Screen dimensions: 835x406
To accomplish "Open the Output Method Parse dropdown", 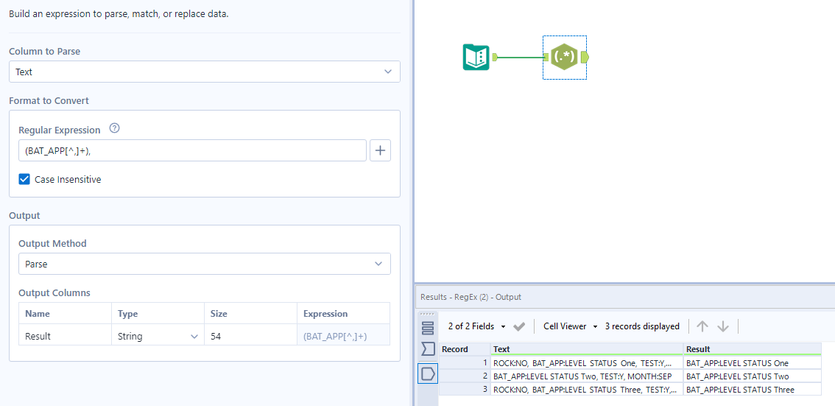I will [204, 264].
